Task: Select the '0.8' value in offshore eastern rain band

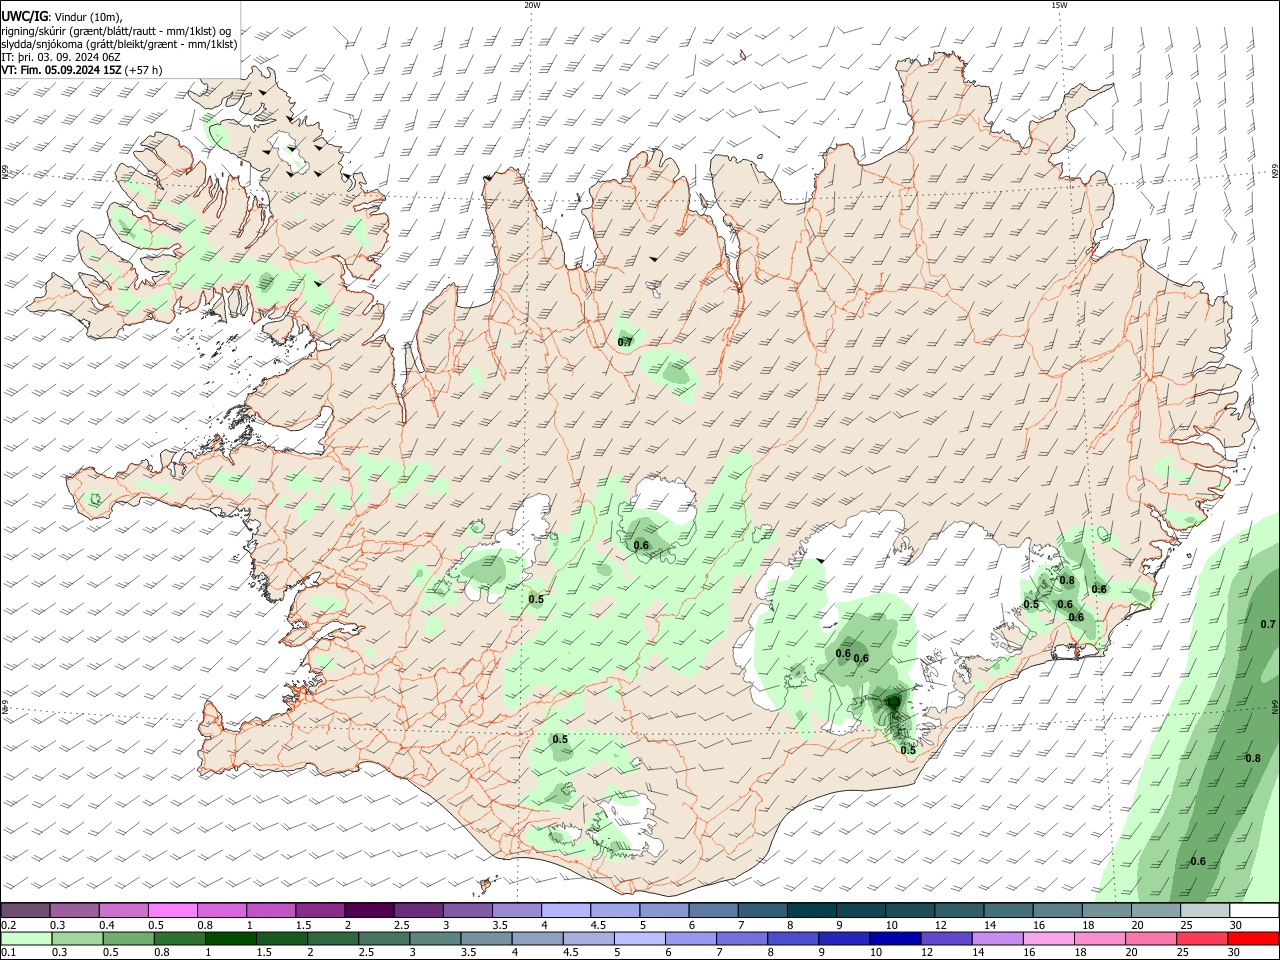Action: (1253, 758)
